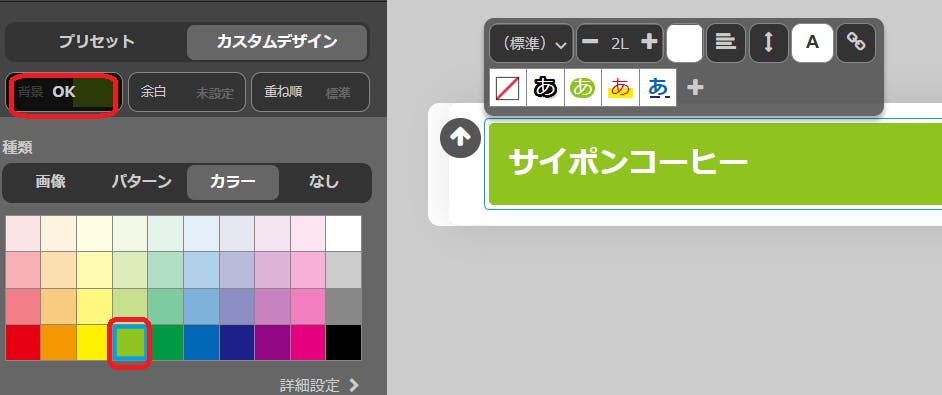Pick the medium gray color swatch
942x395 pixels.
coord(344,307)
